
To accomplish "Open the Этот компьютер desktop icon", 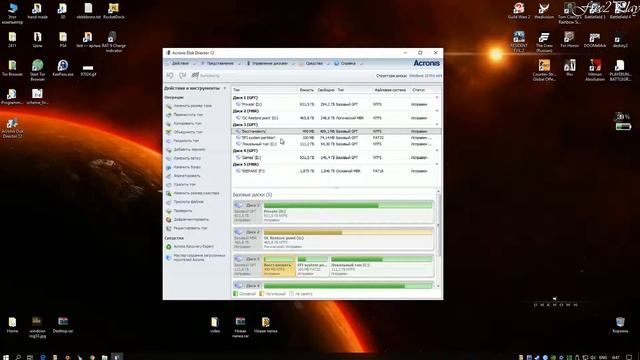I will pos(12,13).
